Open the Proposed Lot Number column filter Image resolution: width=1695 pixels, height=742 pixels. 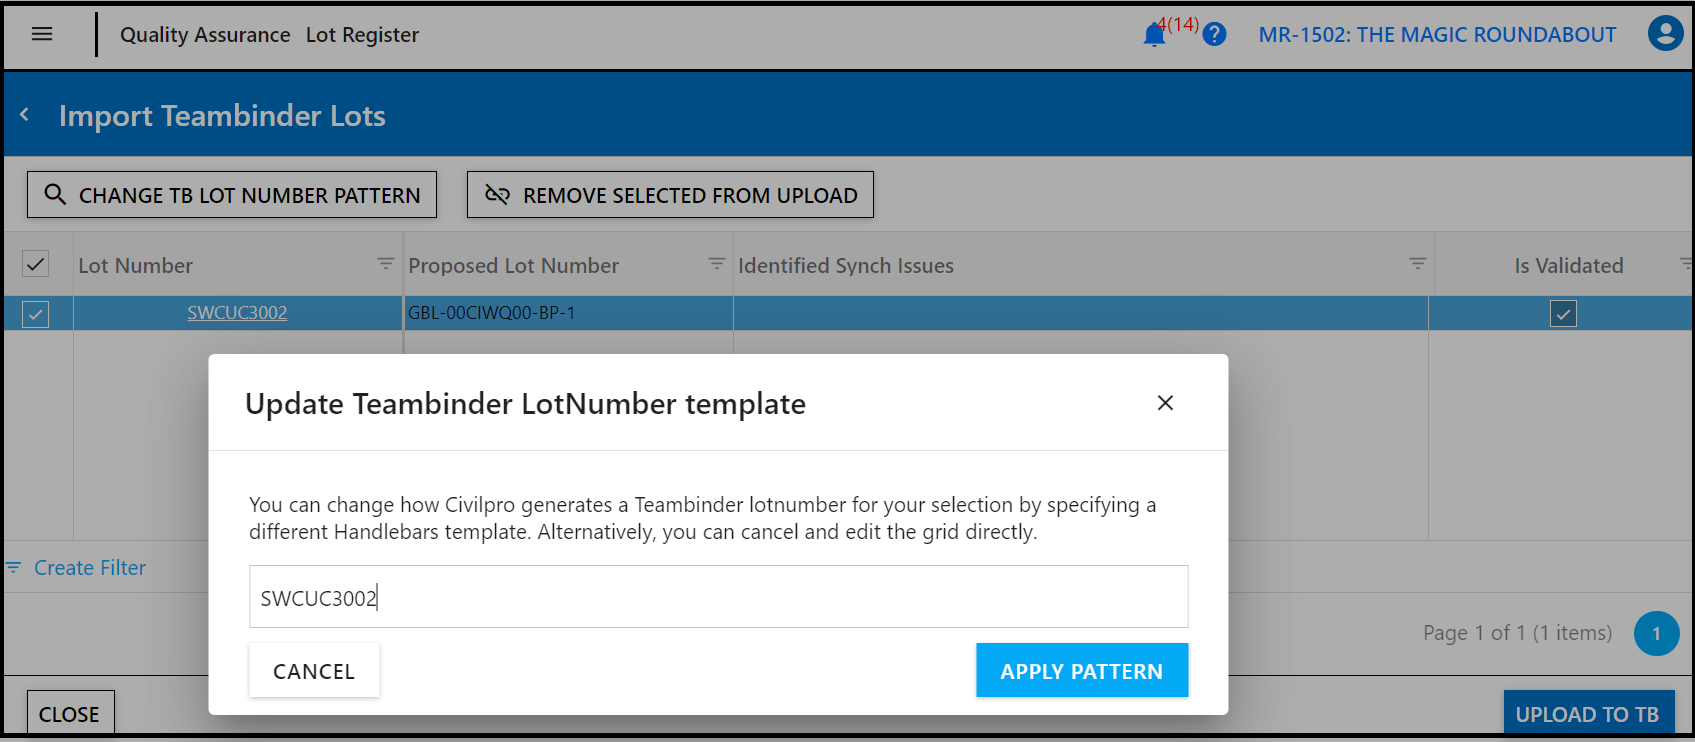(x=716, y=264)
